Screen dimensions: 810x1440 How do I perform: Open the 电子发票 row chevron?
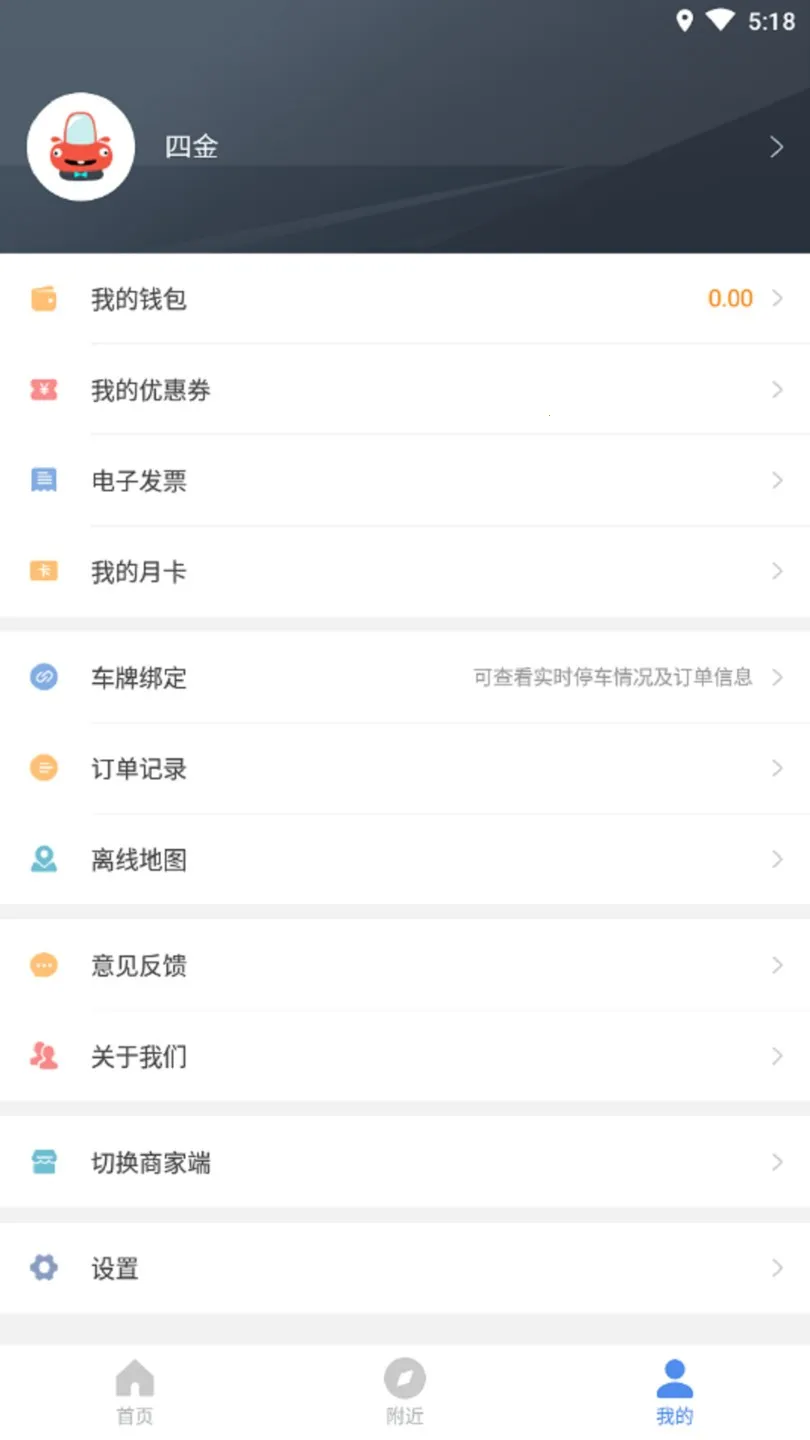pyautogui.click(x=777, y=481)
